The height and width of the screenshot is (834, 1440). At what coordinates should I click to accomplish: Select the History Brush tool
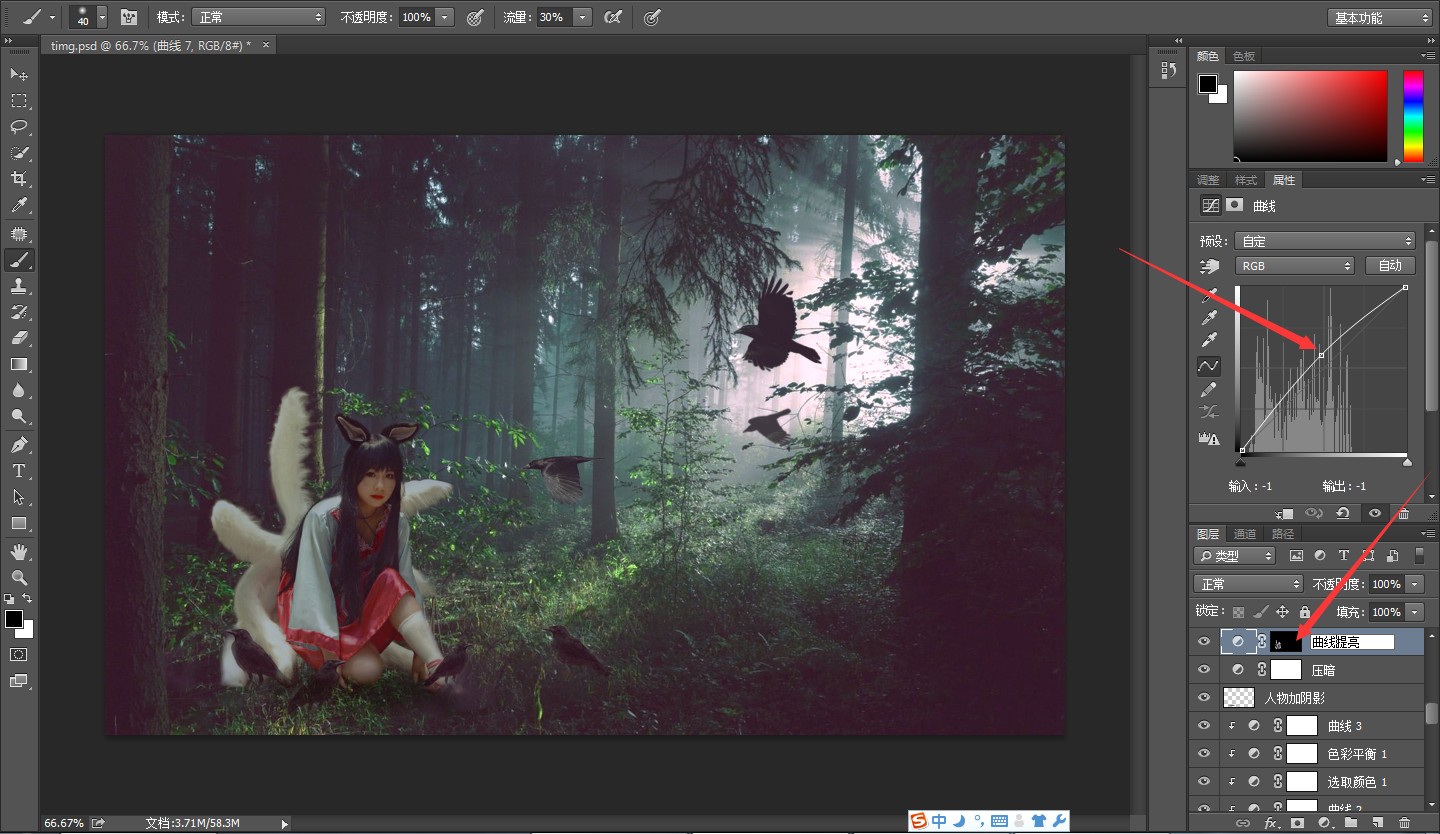tap(19, 312)
